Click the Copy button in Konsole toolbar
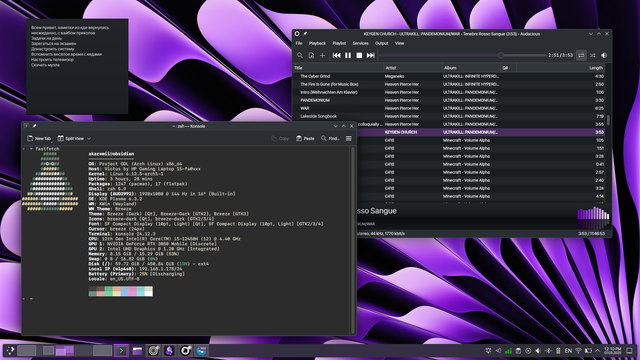 click(x=280, y=138)
